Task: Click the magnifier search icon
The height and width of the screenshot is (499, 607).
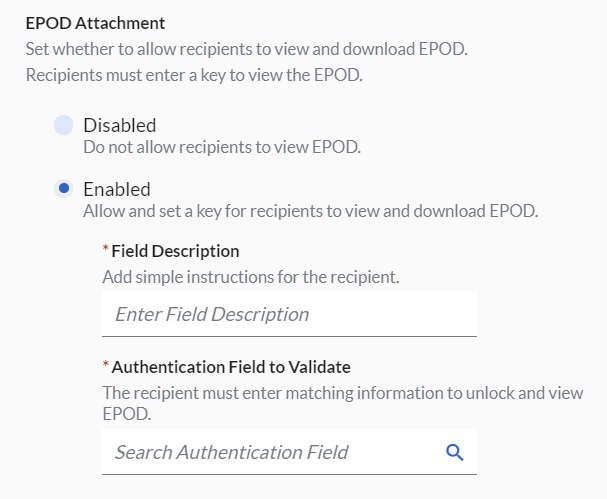Action: pyautogui.click(x=455, y=453)
